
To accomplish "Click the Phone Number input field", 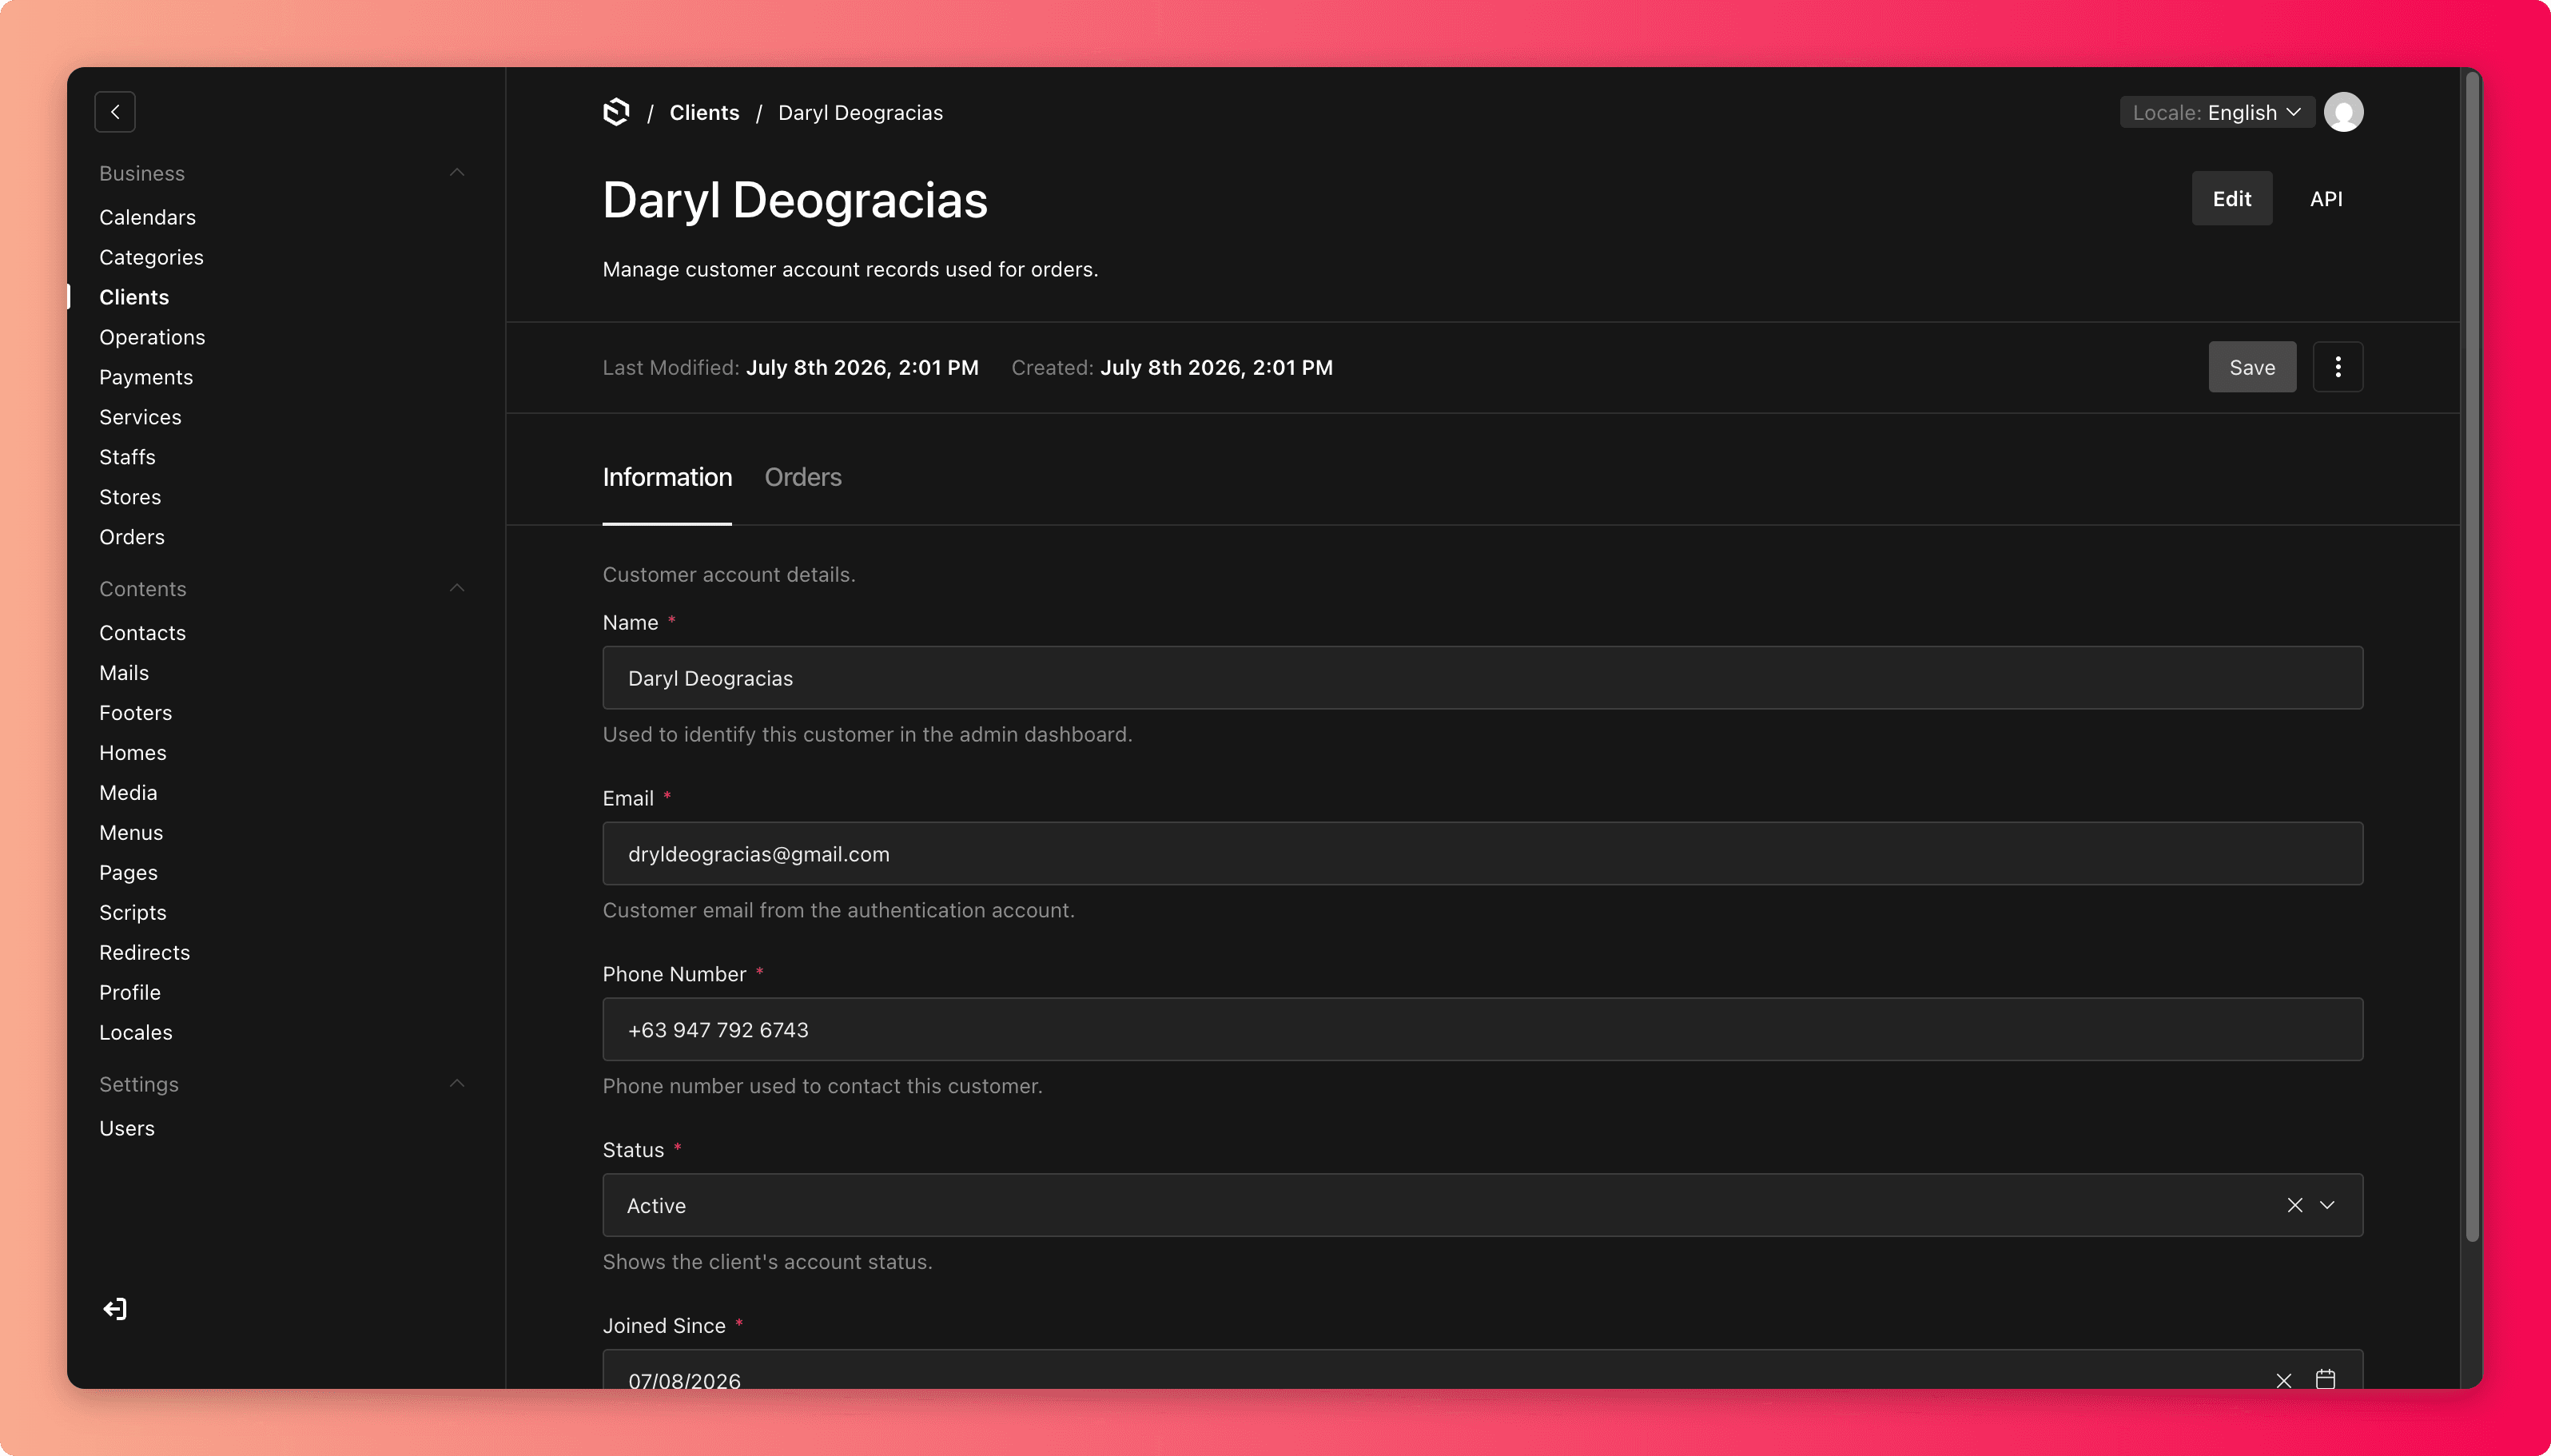I will (x=1482, y=1030).
